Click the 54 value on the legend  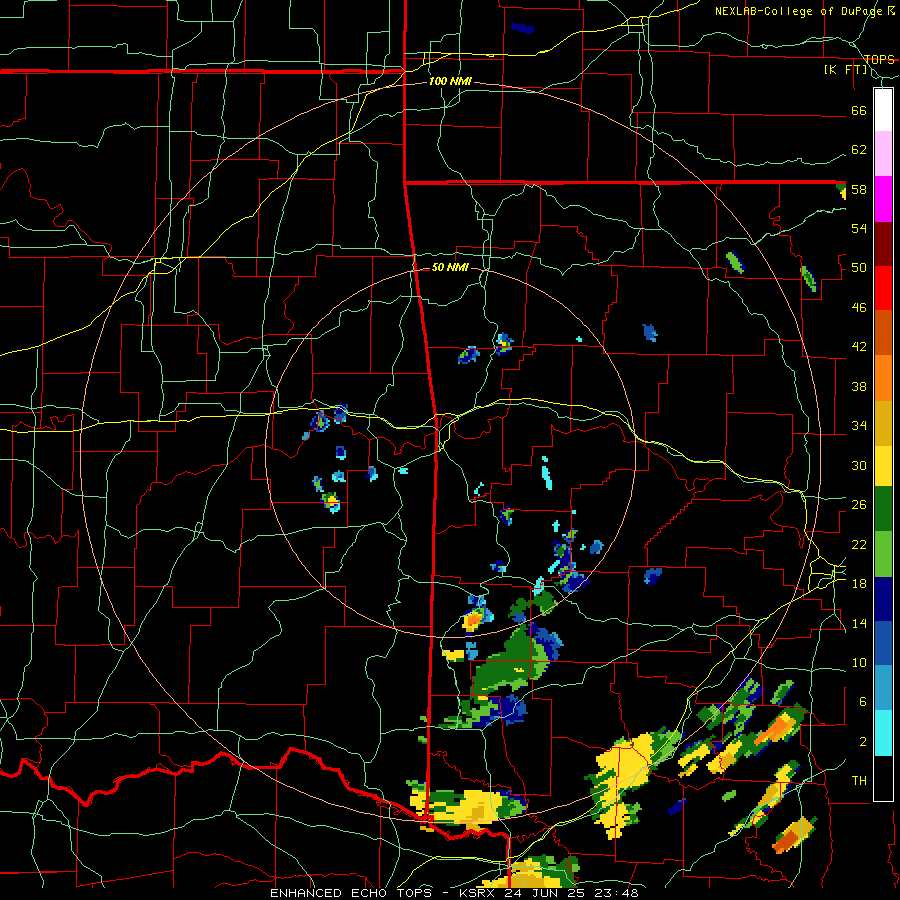tap(859, 228)
